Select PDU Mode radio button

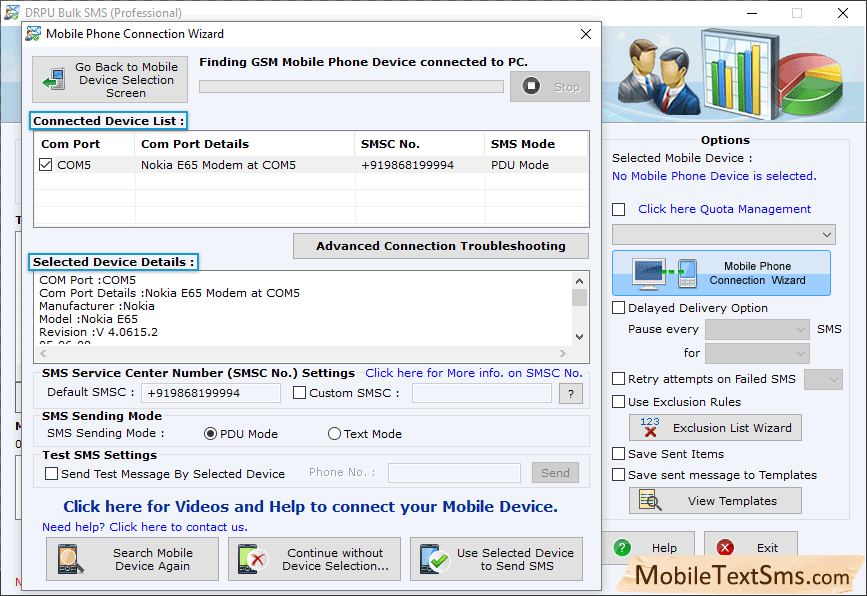coord(210,434)
